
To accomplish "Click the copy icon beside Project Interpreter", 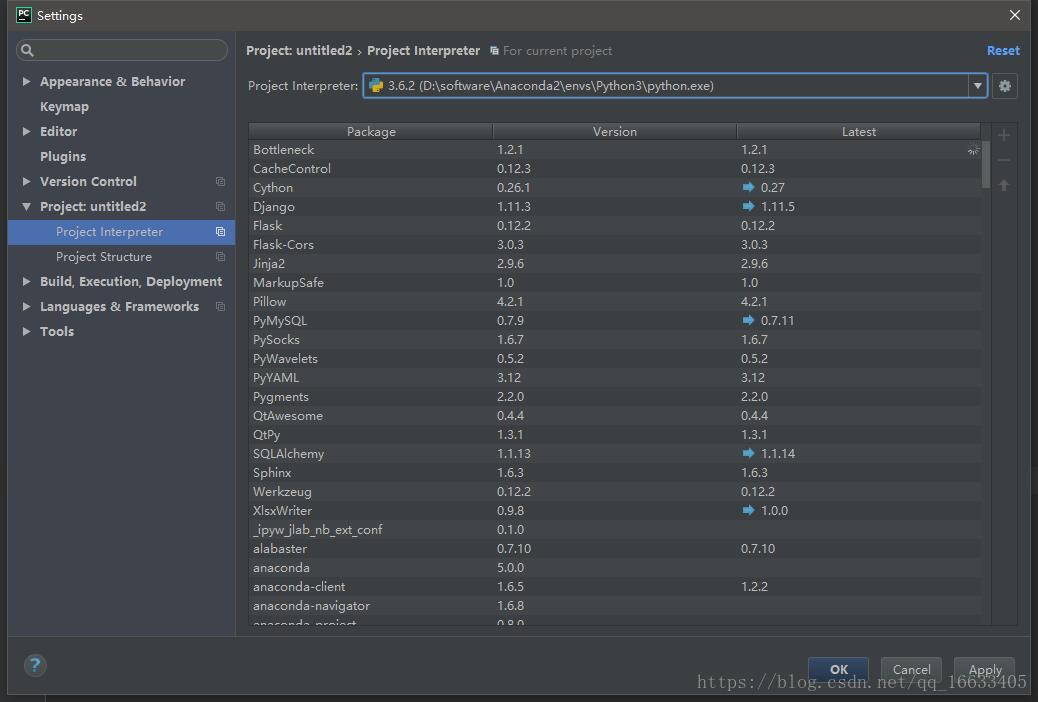I will click(x=220, y=232).
